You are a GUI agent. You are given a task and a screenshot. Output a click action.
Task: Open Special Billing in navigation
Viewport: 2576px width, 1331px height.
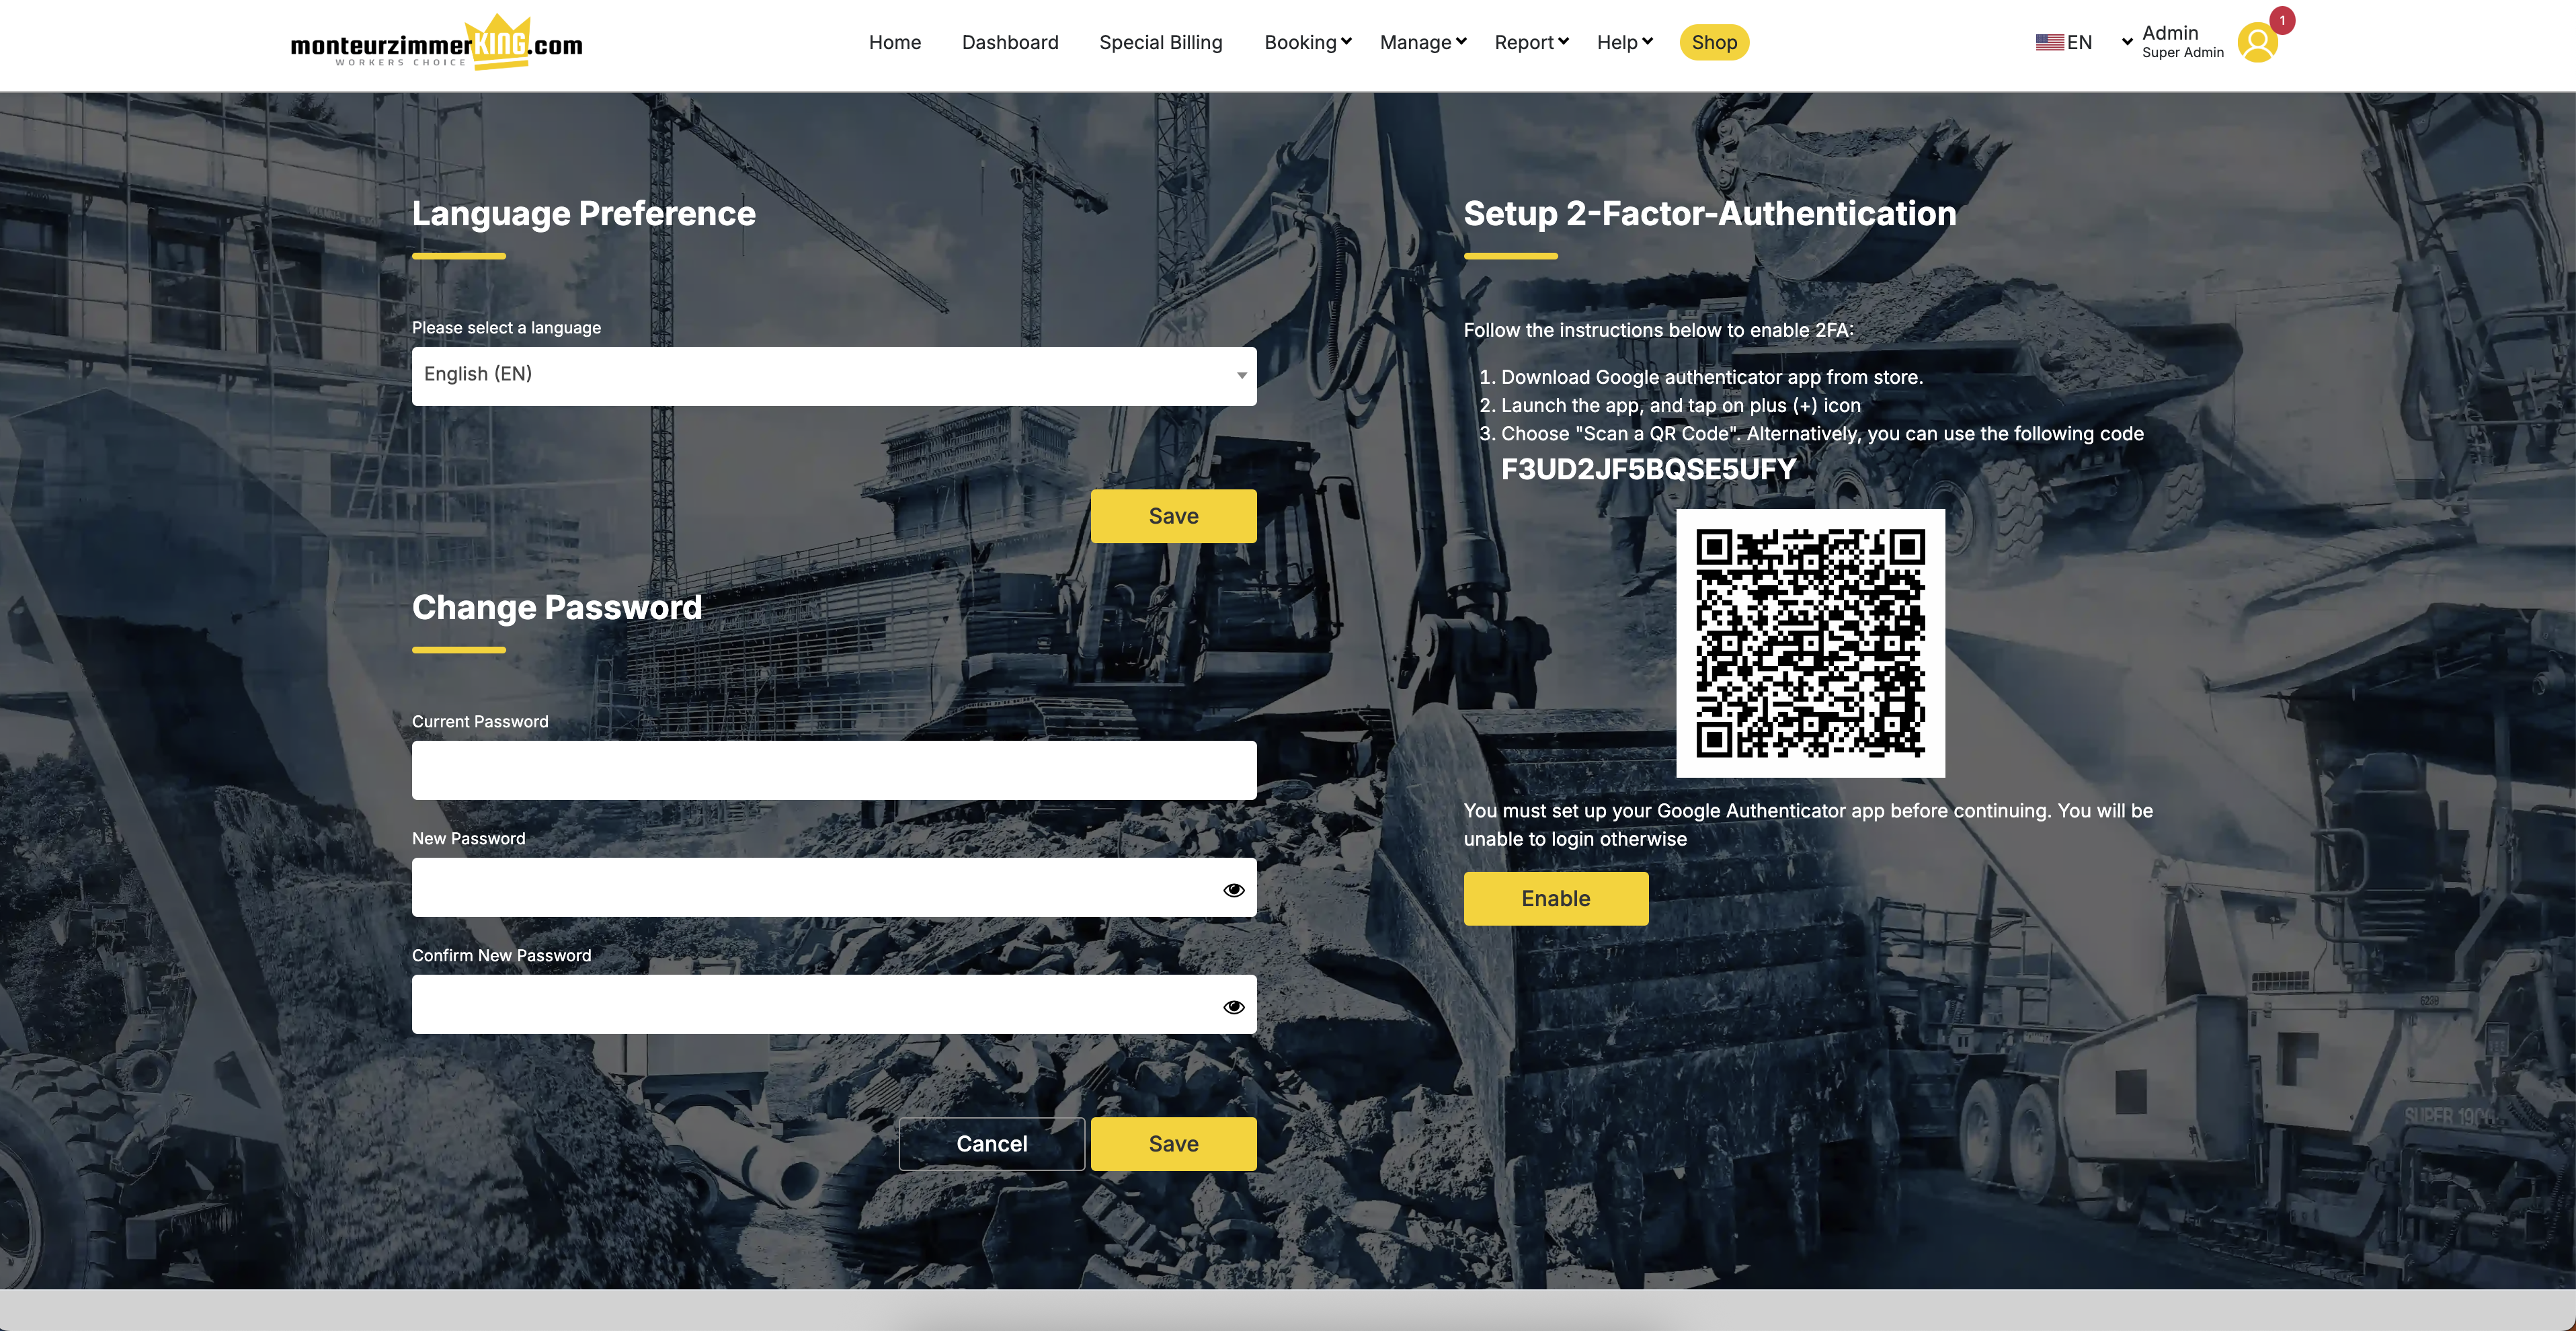(1160, 42)
